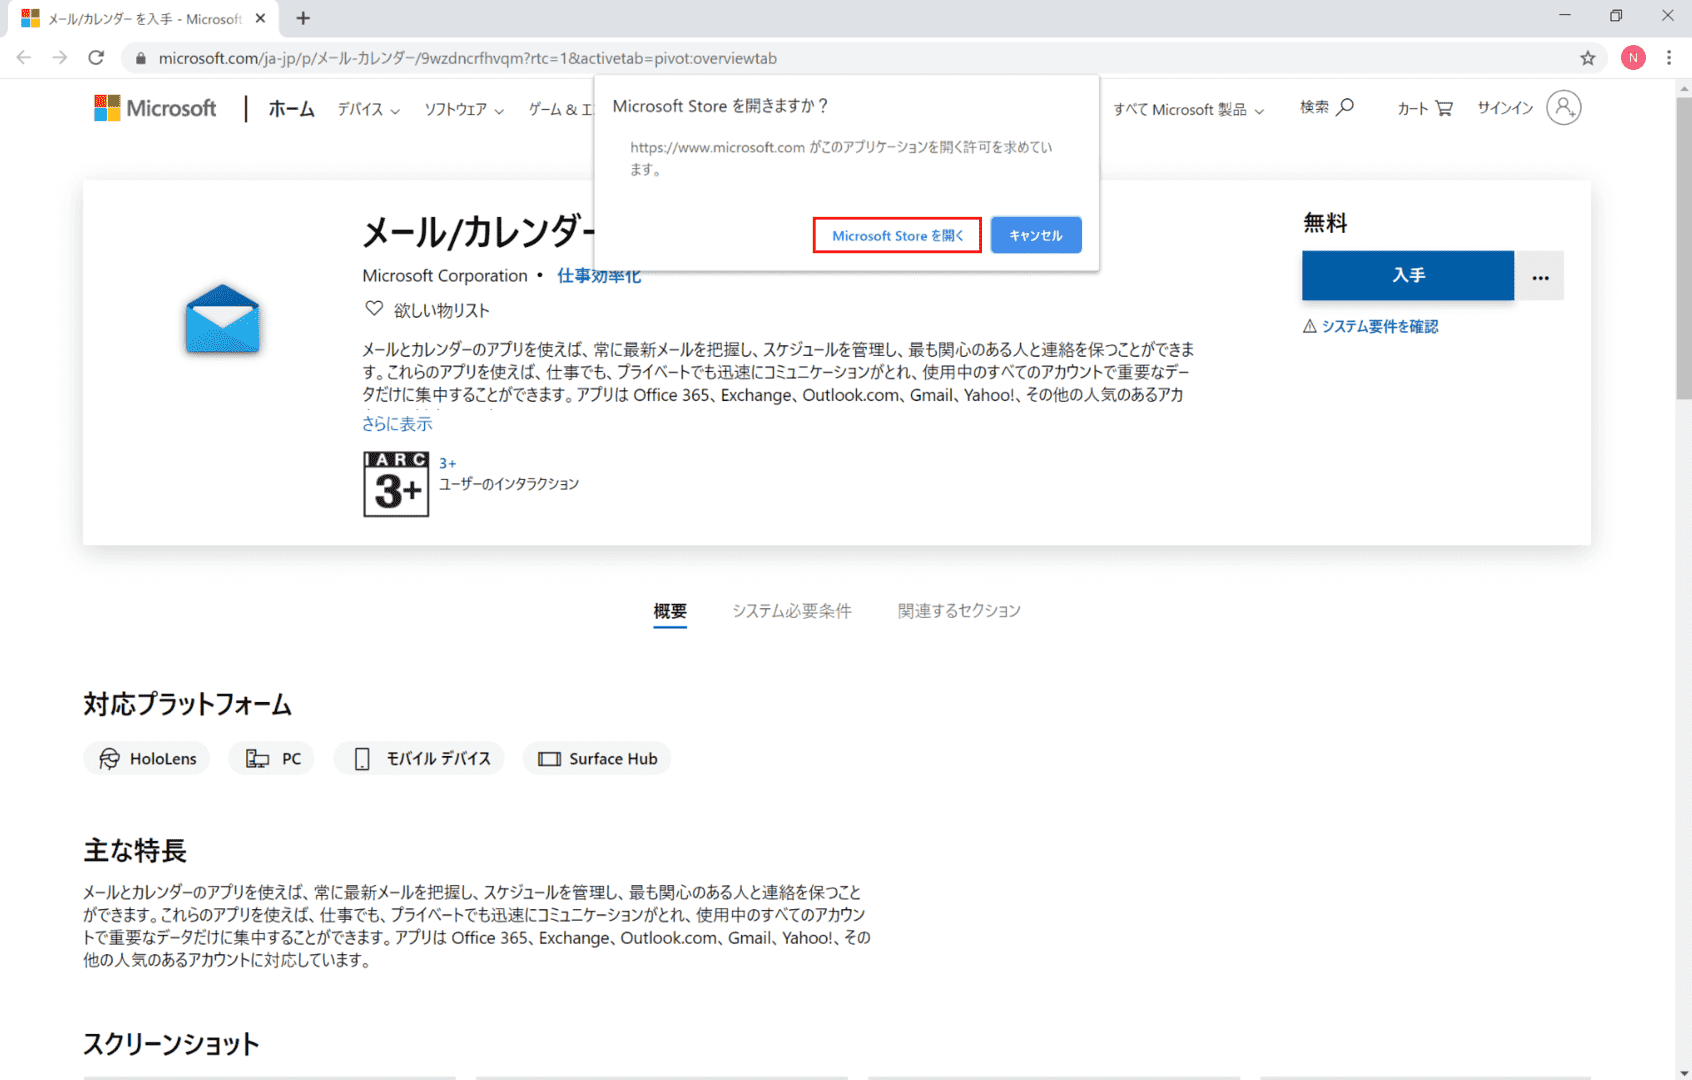Expand description with さらに表示

pyautogui.click(x=397, y=424)
